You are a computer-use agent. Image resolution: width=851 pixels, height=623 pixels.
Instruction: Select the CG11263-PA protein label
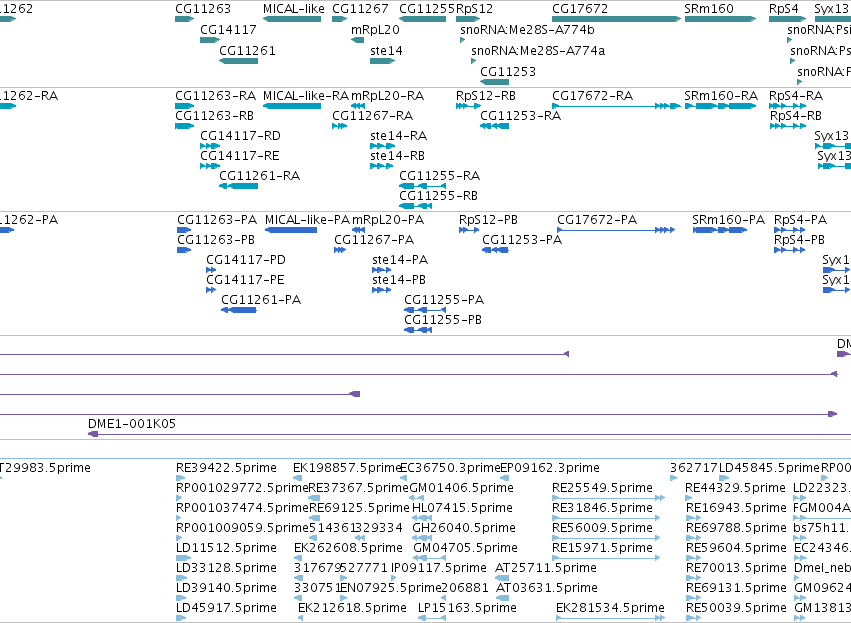coord(217,220)
